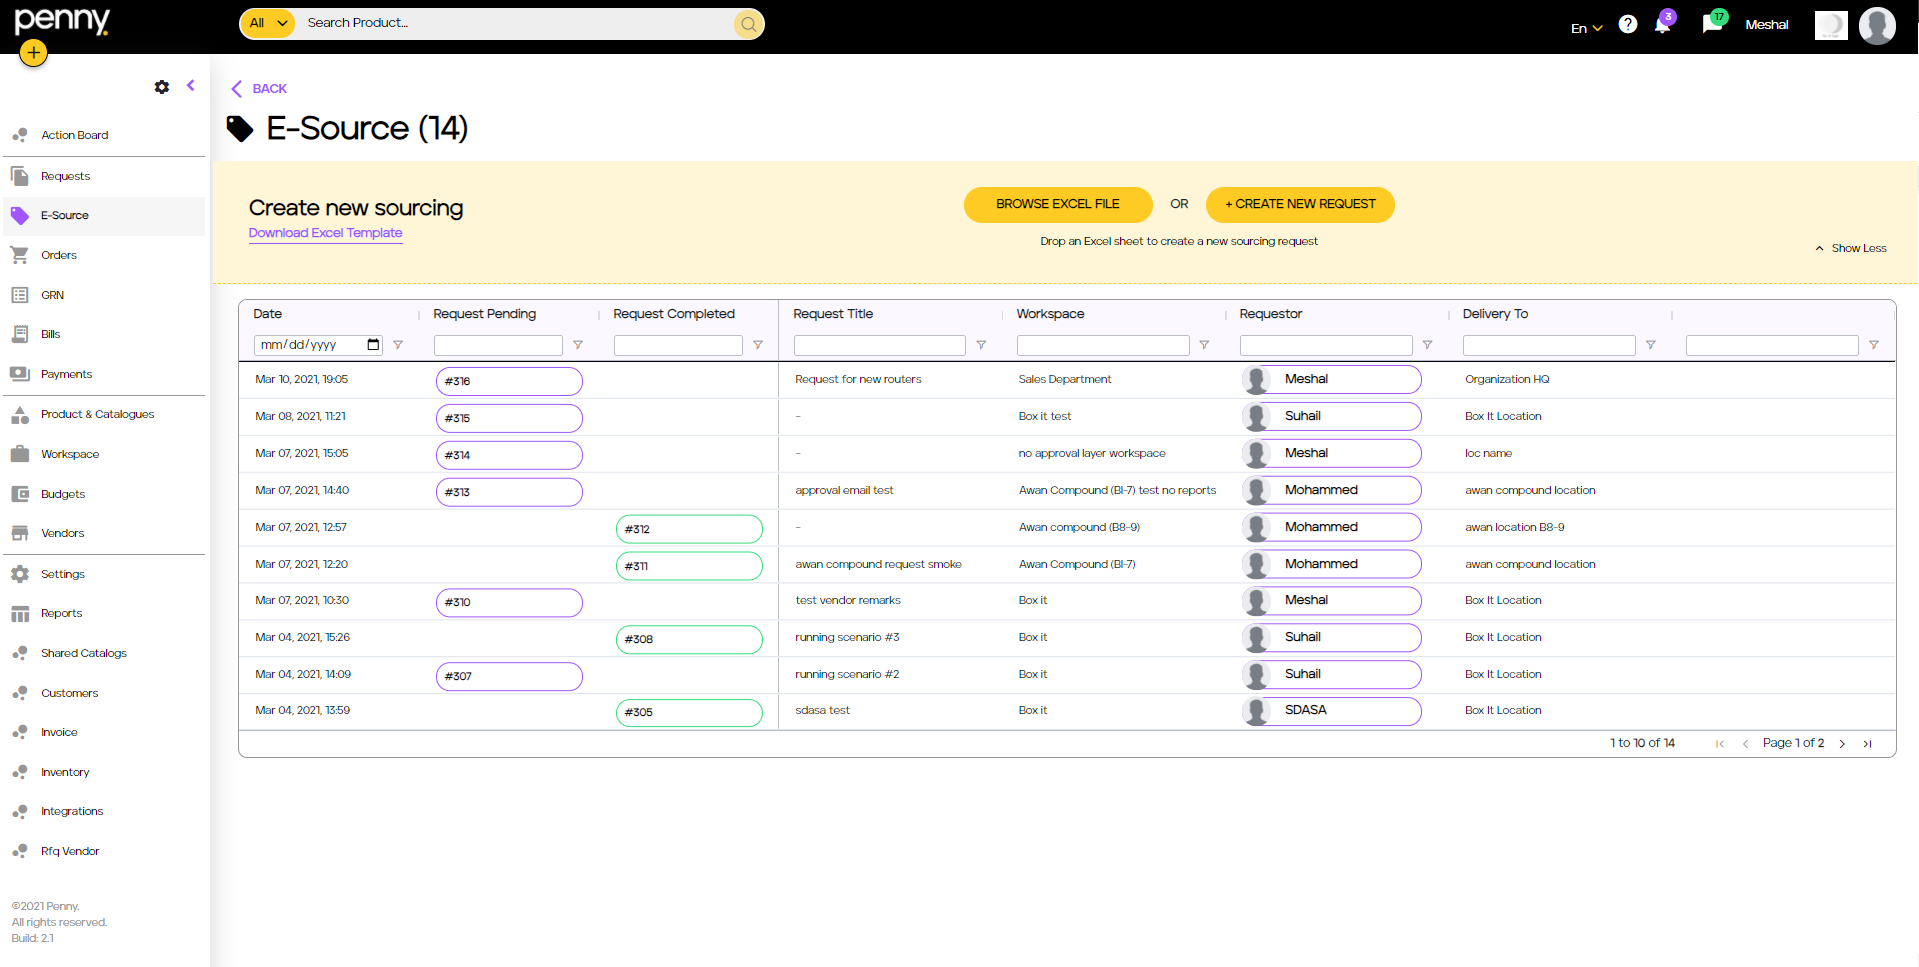Open pending request #316
This screenshot has width=1919, height=967.
509,381
